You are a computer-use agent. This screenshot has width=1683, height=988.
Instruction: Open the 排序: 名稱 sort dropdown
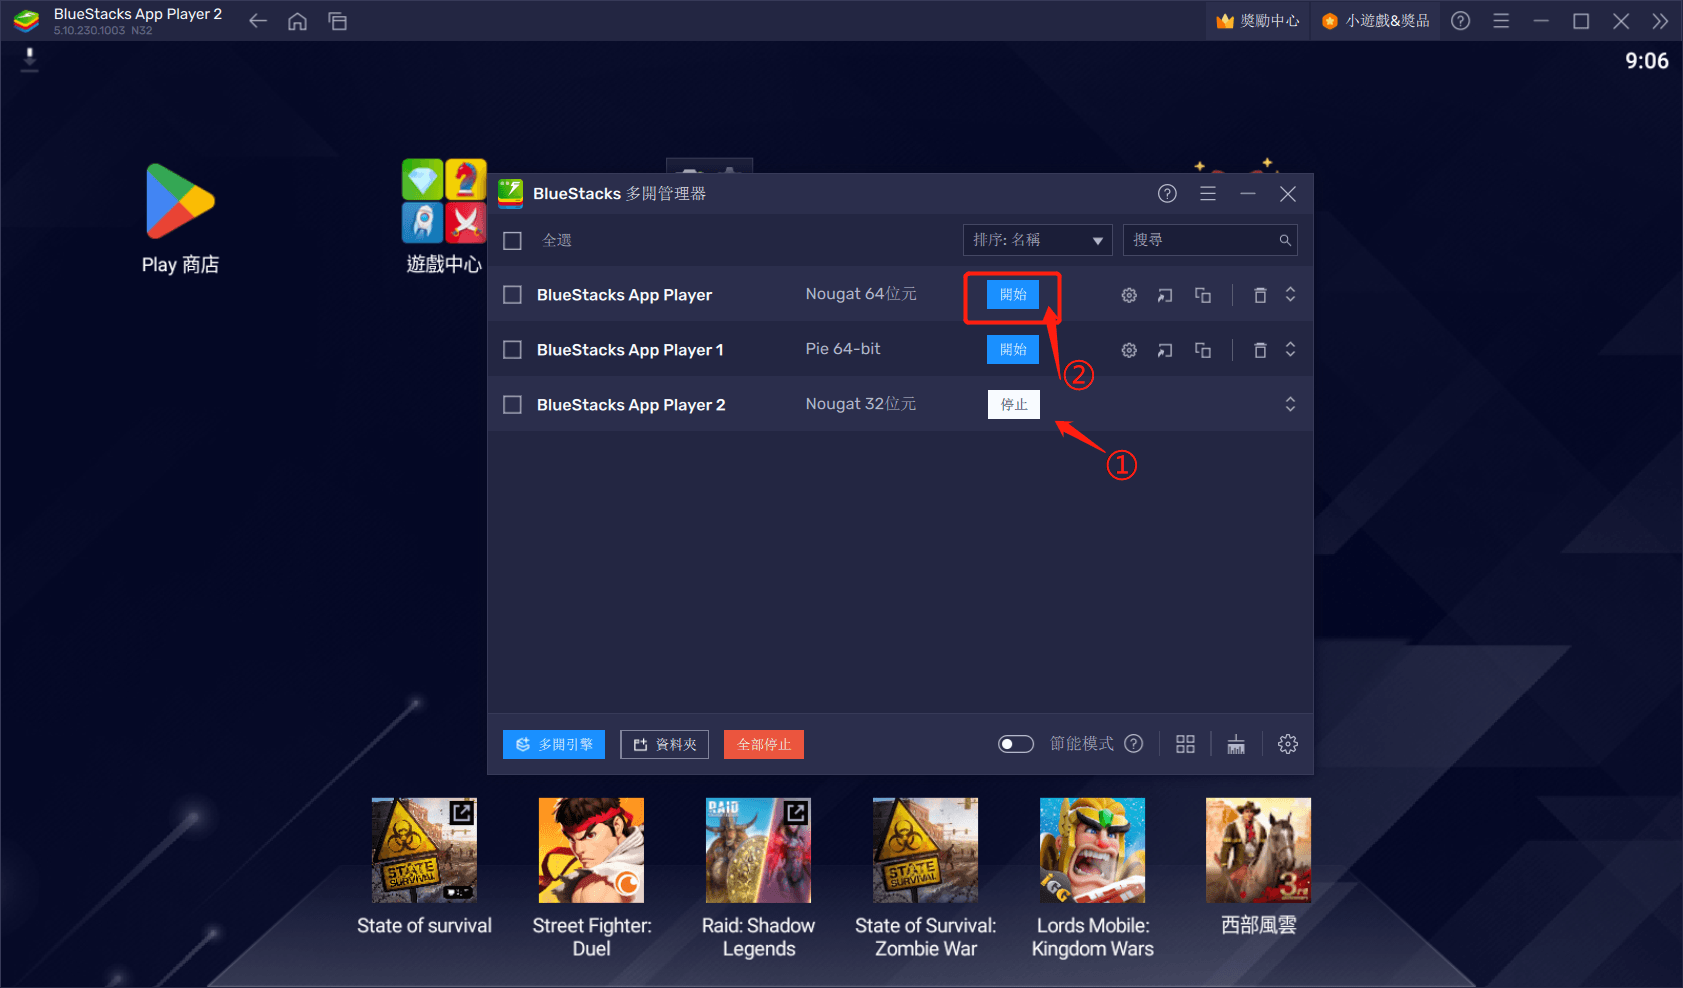click(1038, 240)
